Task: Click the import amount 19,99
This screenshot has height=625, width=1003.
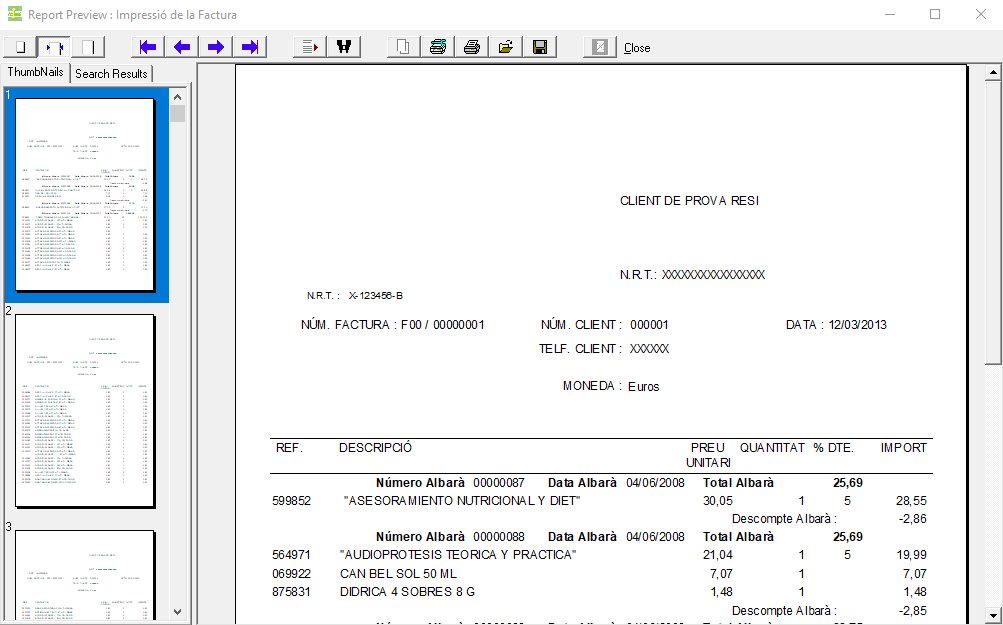Action: point(912,555)
